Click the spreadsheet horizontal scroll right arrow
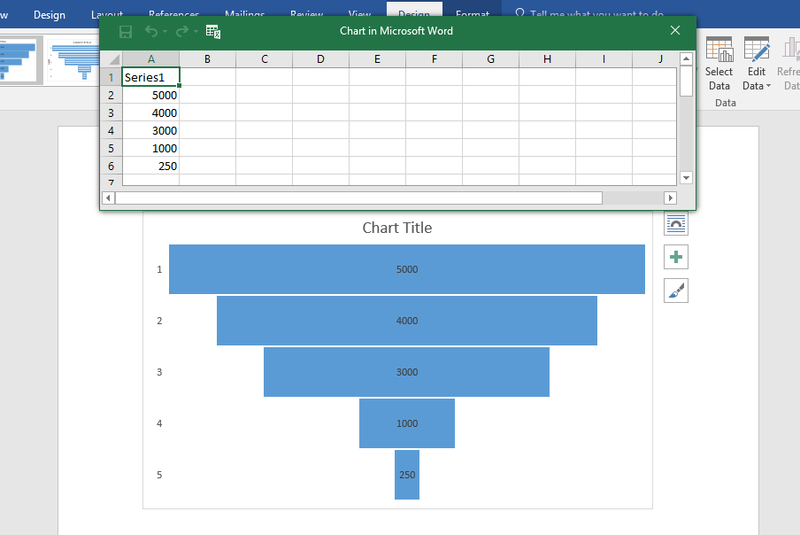 point(670,198)
